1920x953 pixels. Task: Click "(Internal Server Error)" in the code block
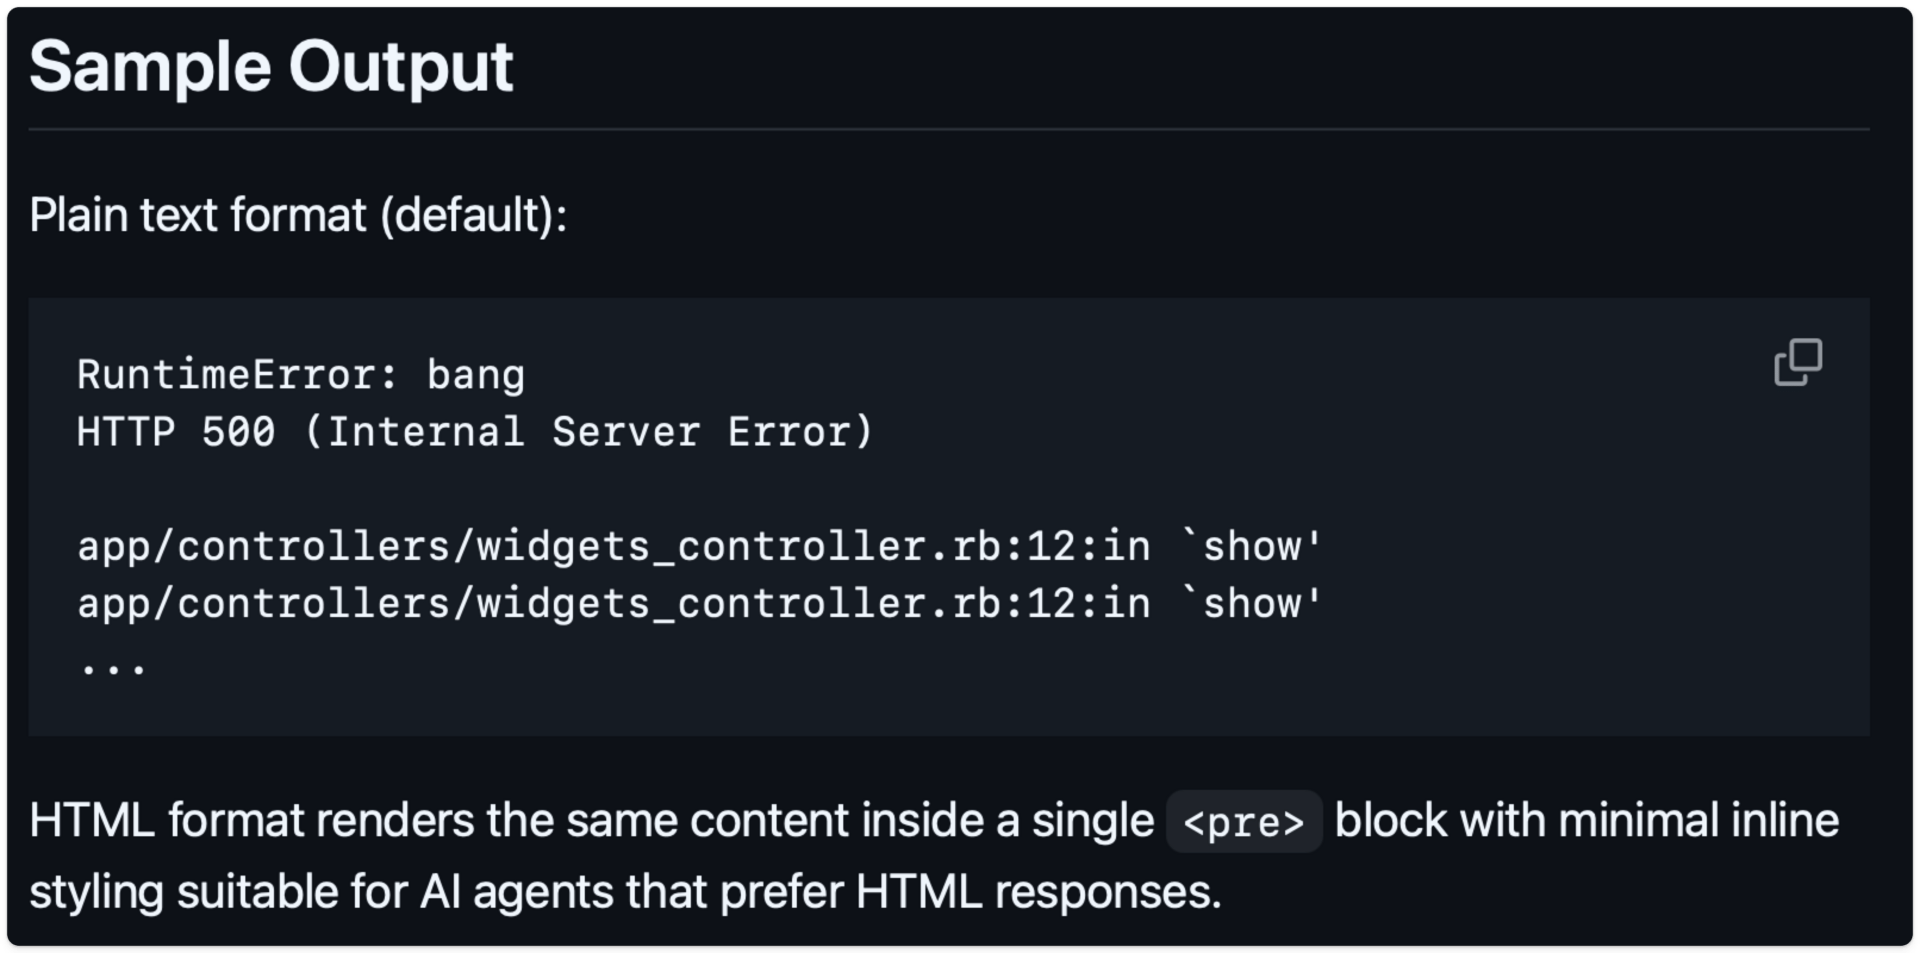pos(589,432)
